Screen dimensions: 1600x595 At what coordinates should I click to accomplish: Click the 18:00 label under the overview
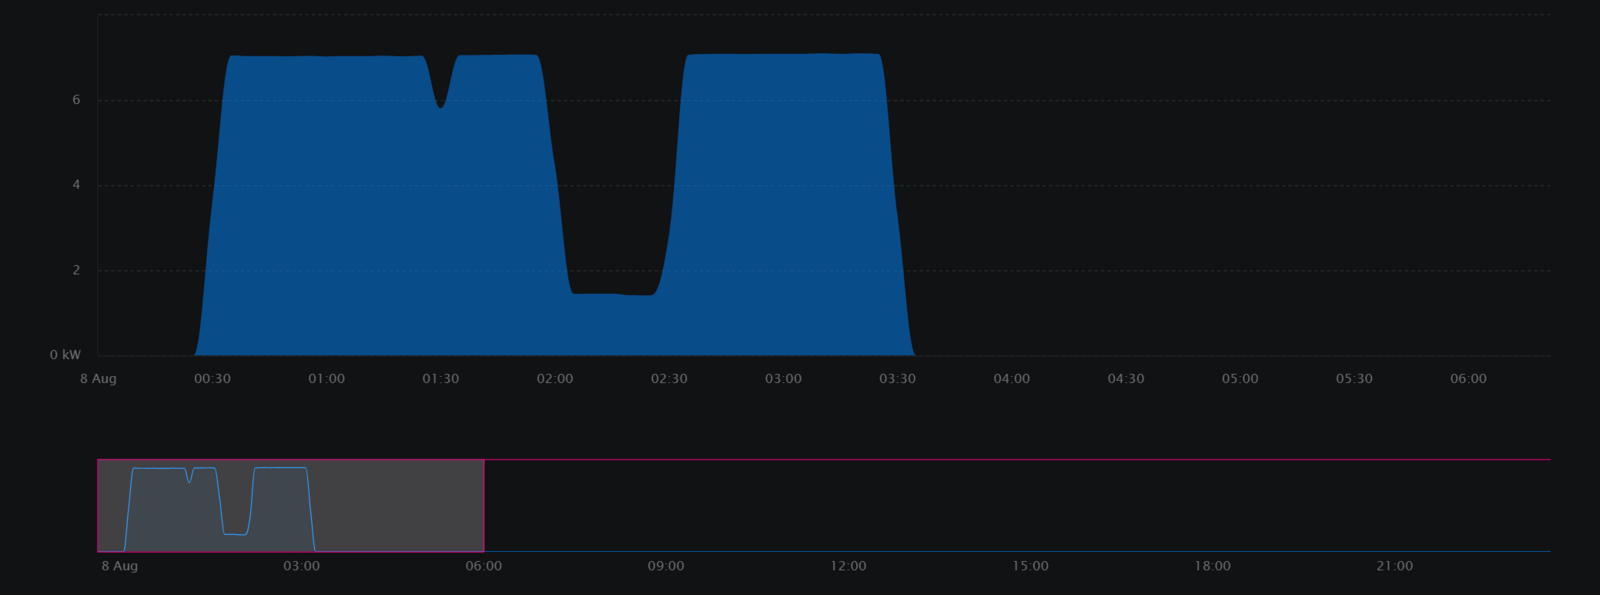click(1212, 566)
